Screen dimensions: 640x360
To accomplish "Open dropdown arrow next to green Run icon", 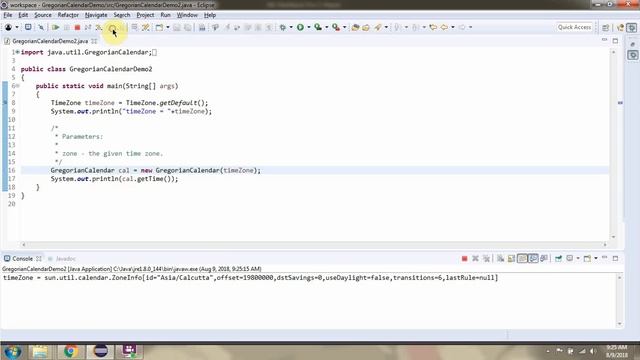I will coord(309,27).
